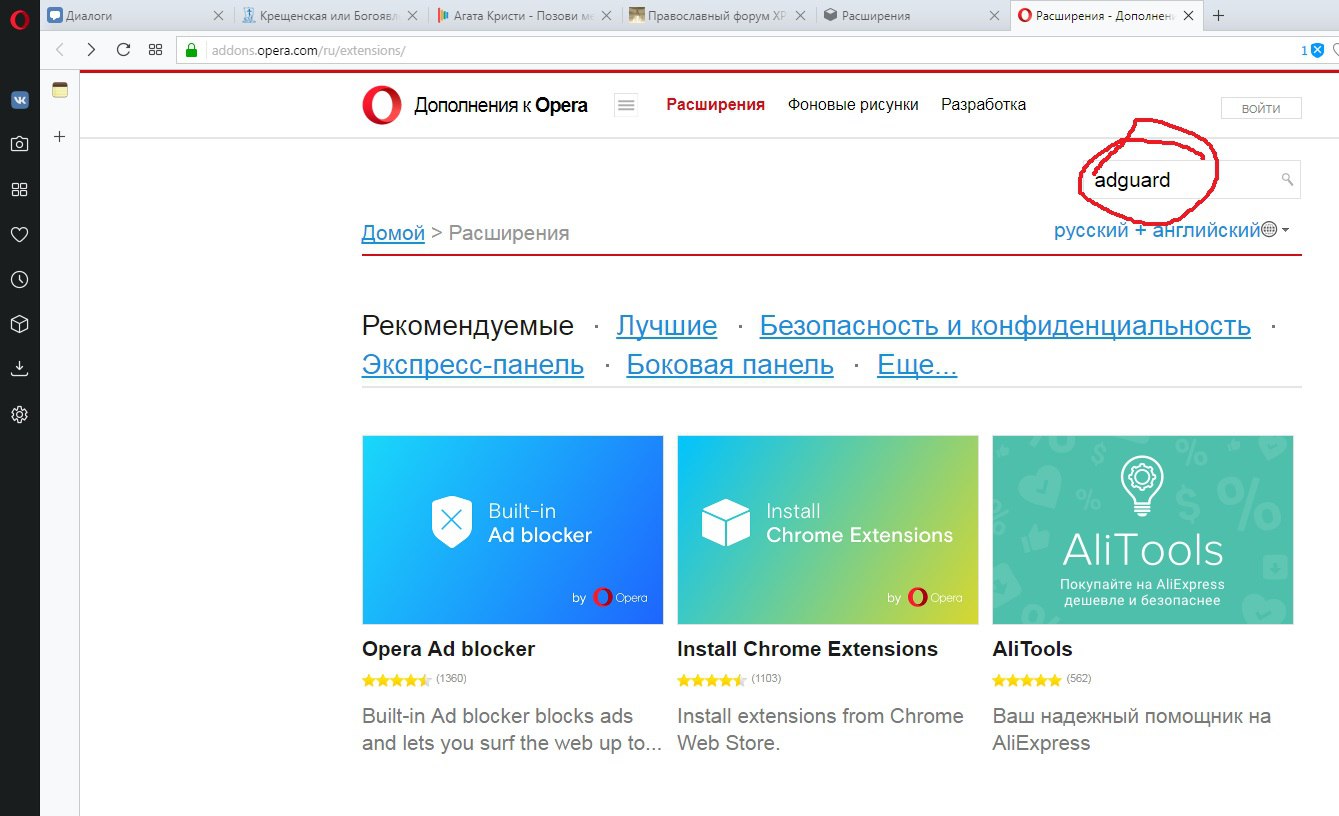1339x816 pixels.
Task: Open the Безопасность и конфиденциальность category
Action: point(1005,326)
